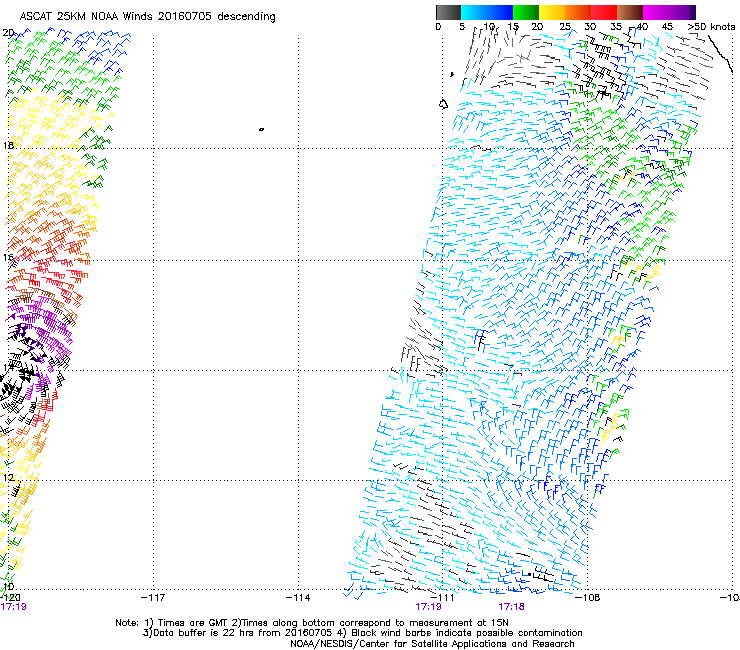Click the 'ASCAT 25KM NOAA Winds 20160705 descending' title
The width and height of the screenshot is (740, 650).
tap(148, 17)
